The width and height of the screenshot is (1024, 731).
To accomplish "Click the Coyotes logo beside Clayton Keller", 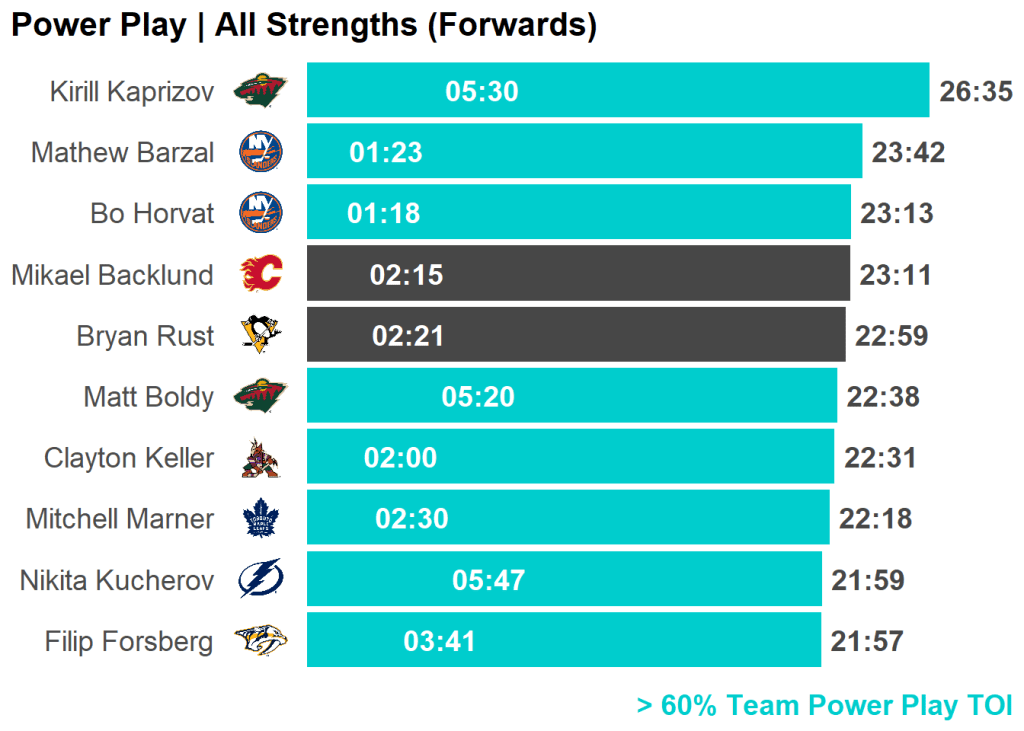I will tap(260, 458).
